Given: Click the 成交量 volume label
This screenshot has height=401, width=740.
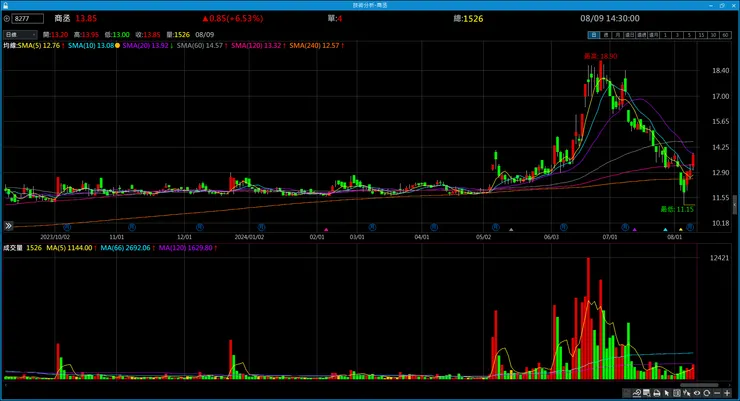Looking at the screenshot, I should [x=13, y=248].
